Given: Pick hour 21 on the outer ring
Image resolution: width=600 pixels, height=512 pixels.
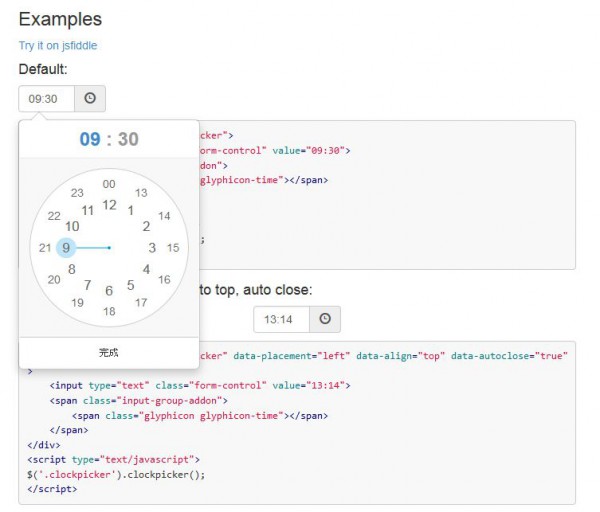Looking at the screenshot, I should coord(45,248).
